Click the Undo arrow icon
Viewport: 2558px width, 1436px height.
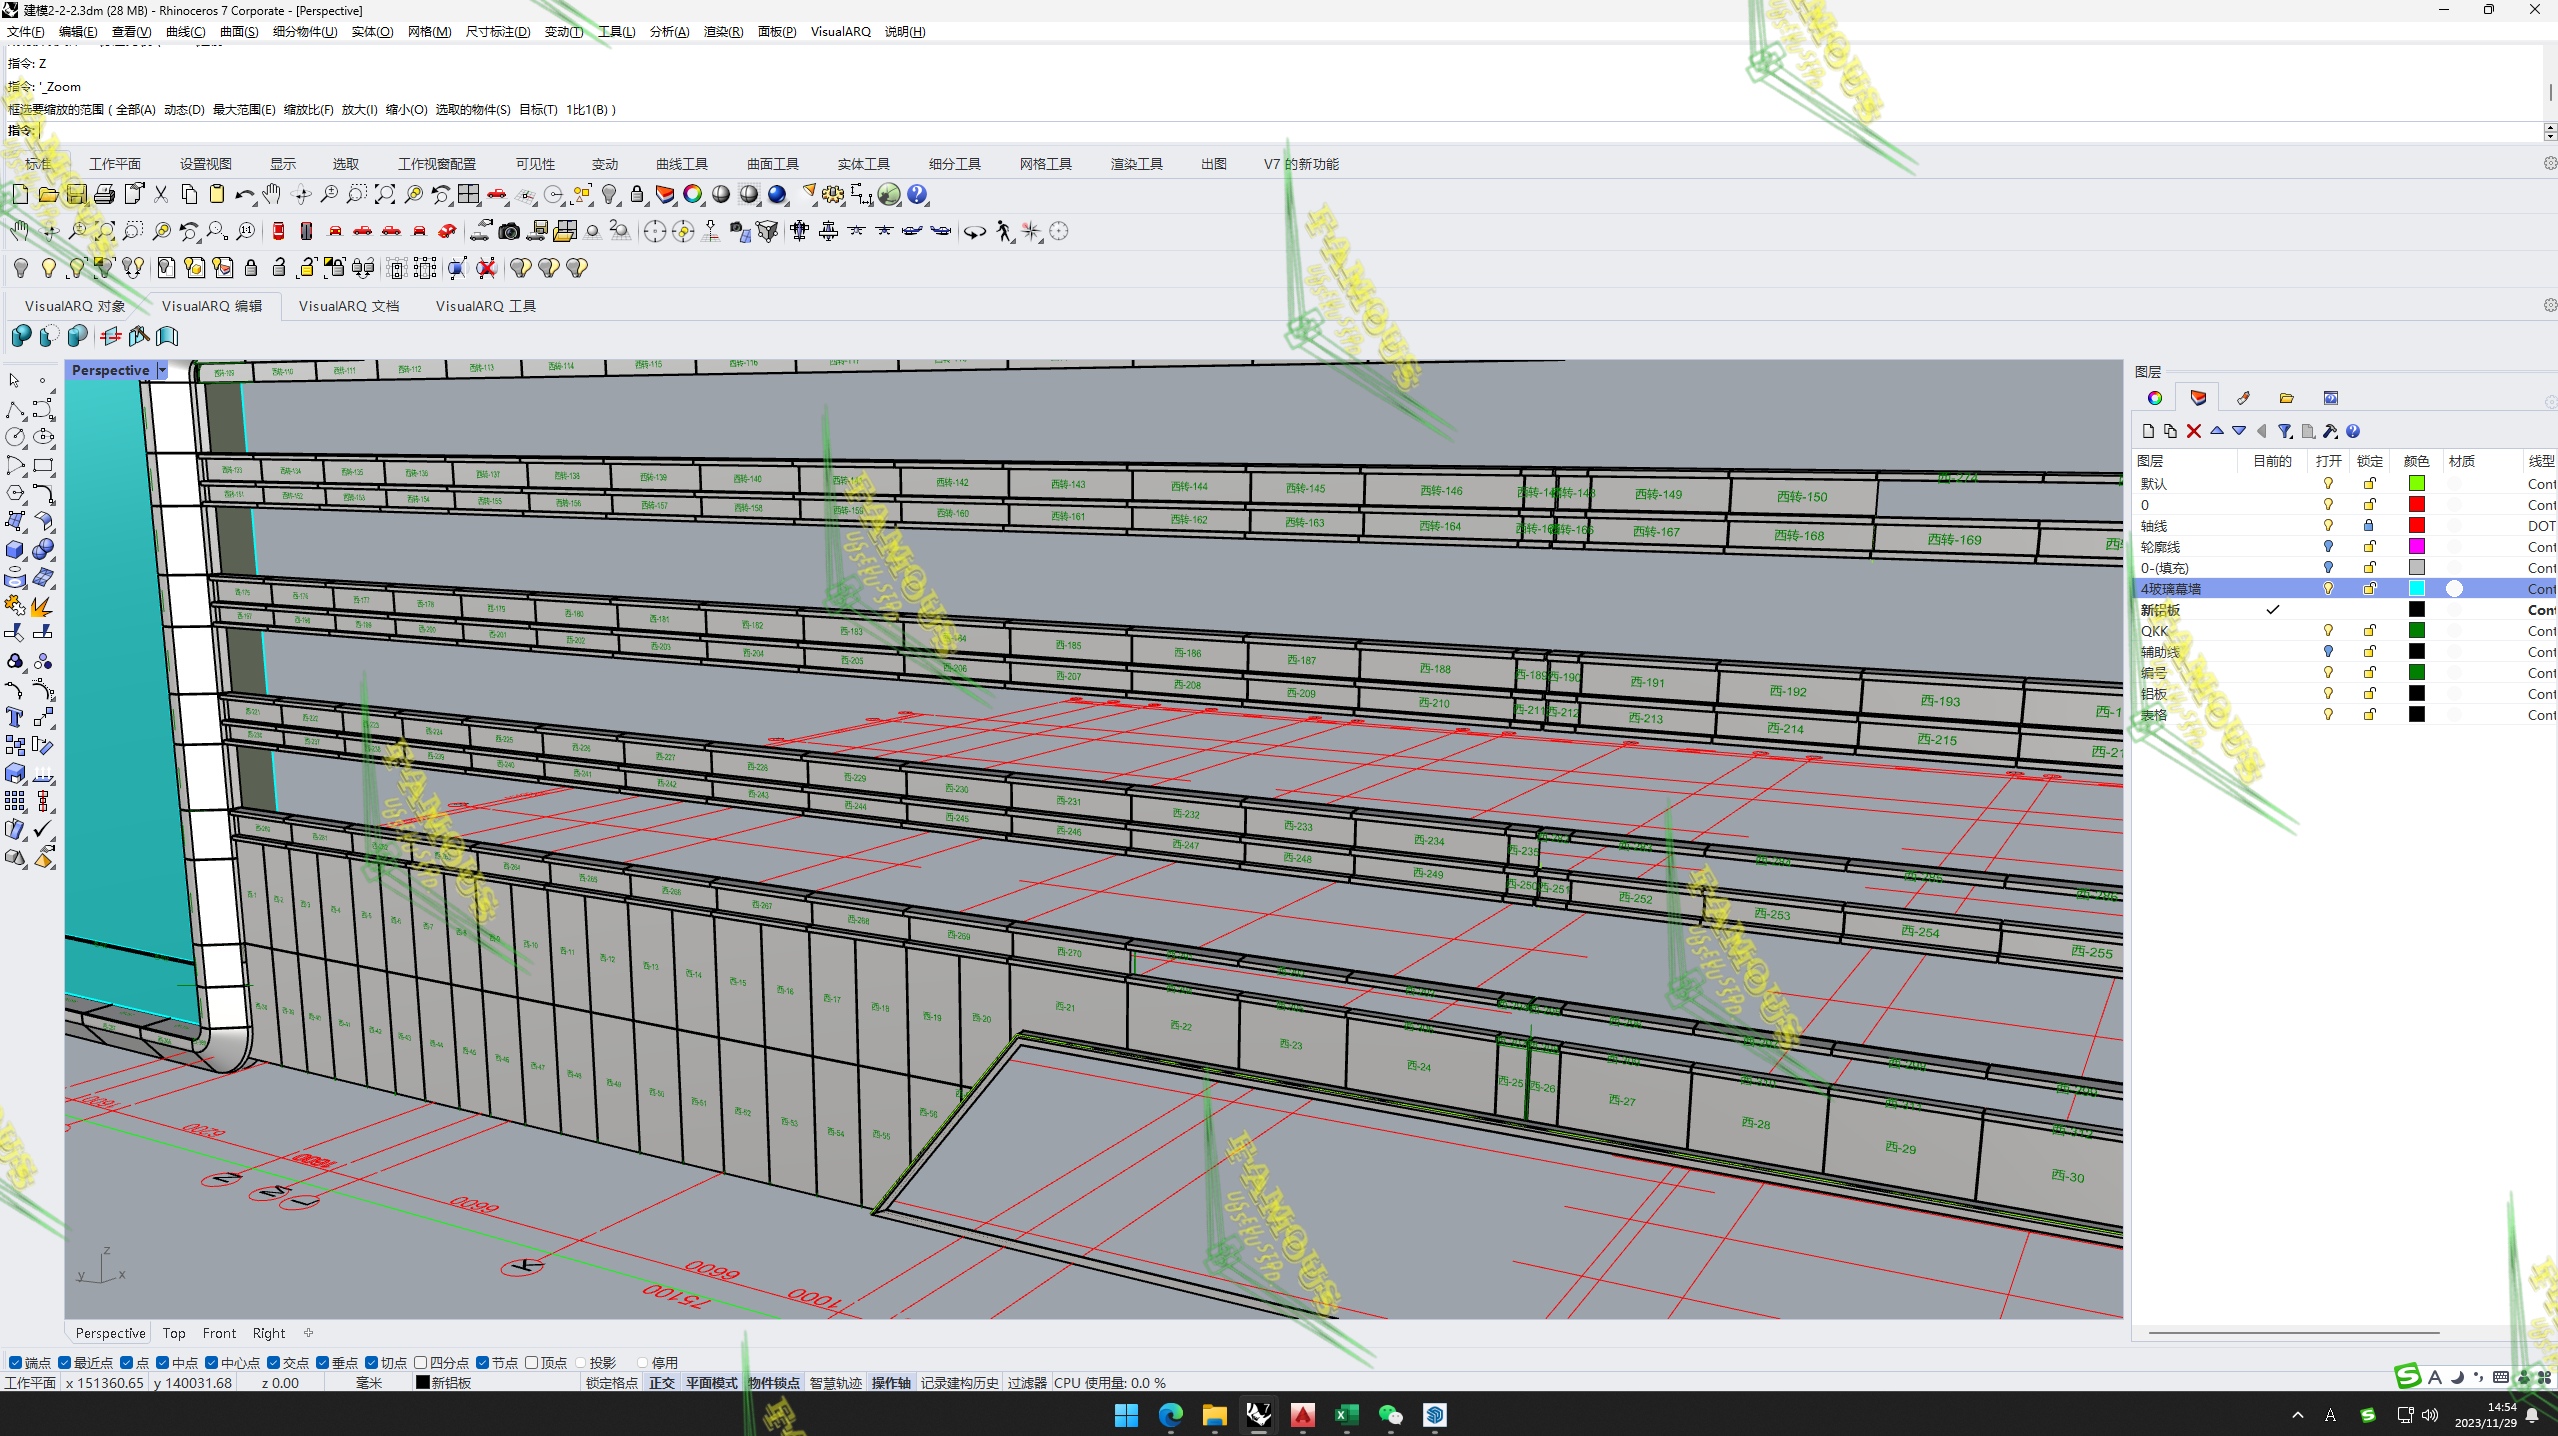tap(244, 194)
